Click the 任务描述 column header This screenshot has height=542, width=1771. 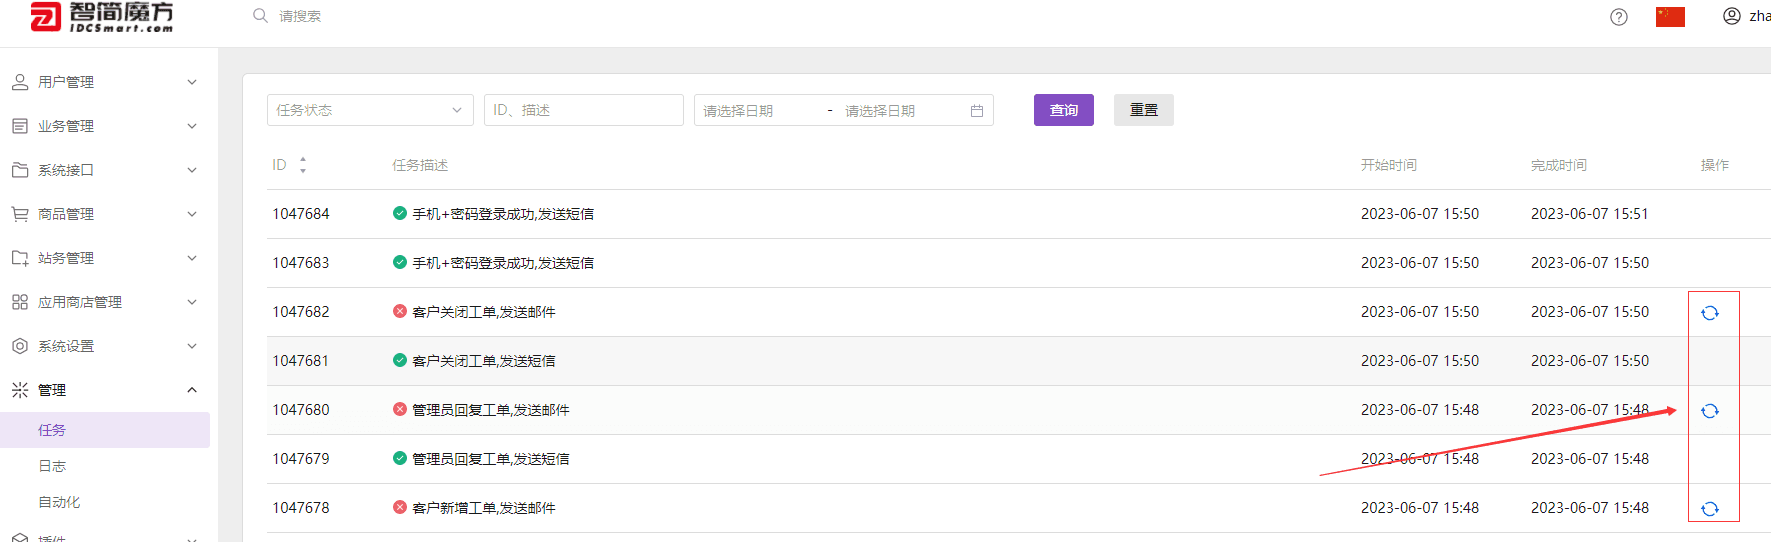(x=420, y=165)
